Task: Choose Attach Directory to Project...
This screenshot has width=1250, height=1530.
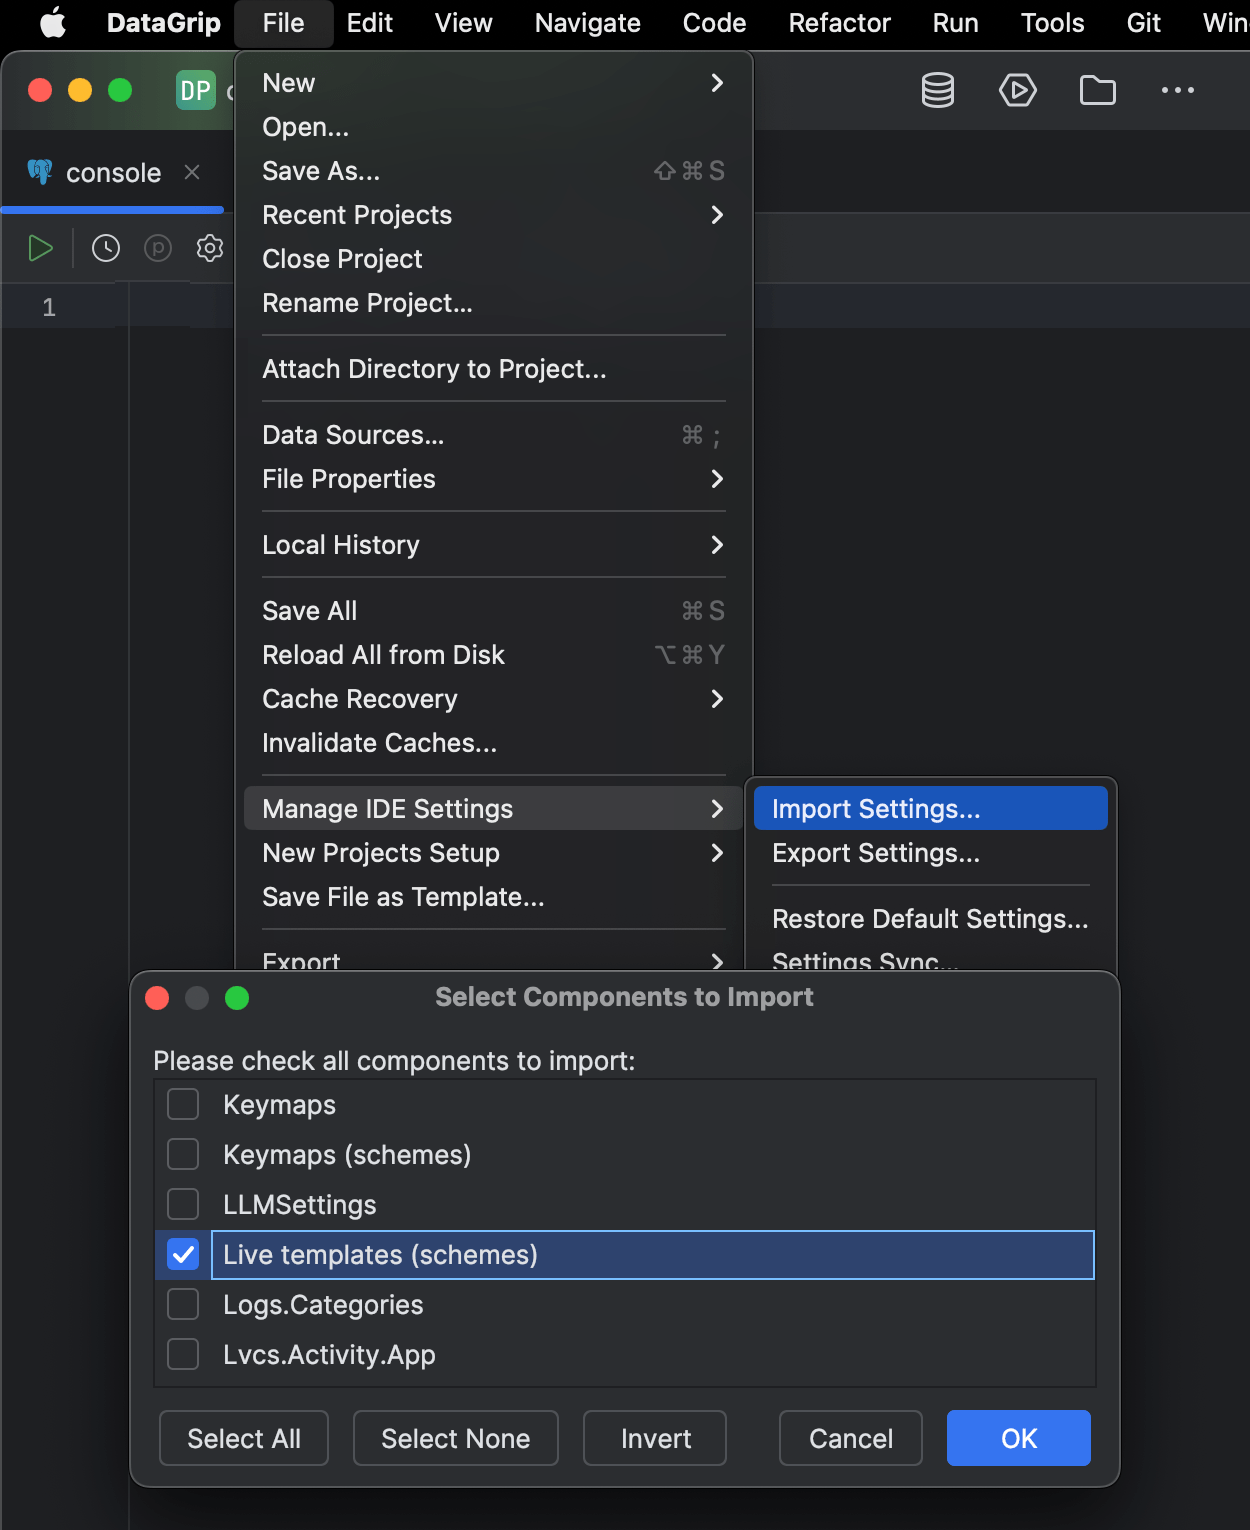Action: [493, 369]
